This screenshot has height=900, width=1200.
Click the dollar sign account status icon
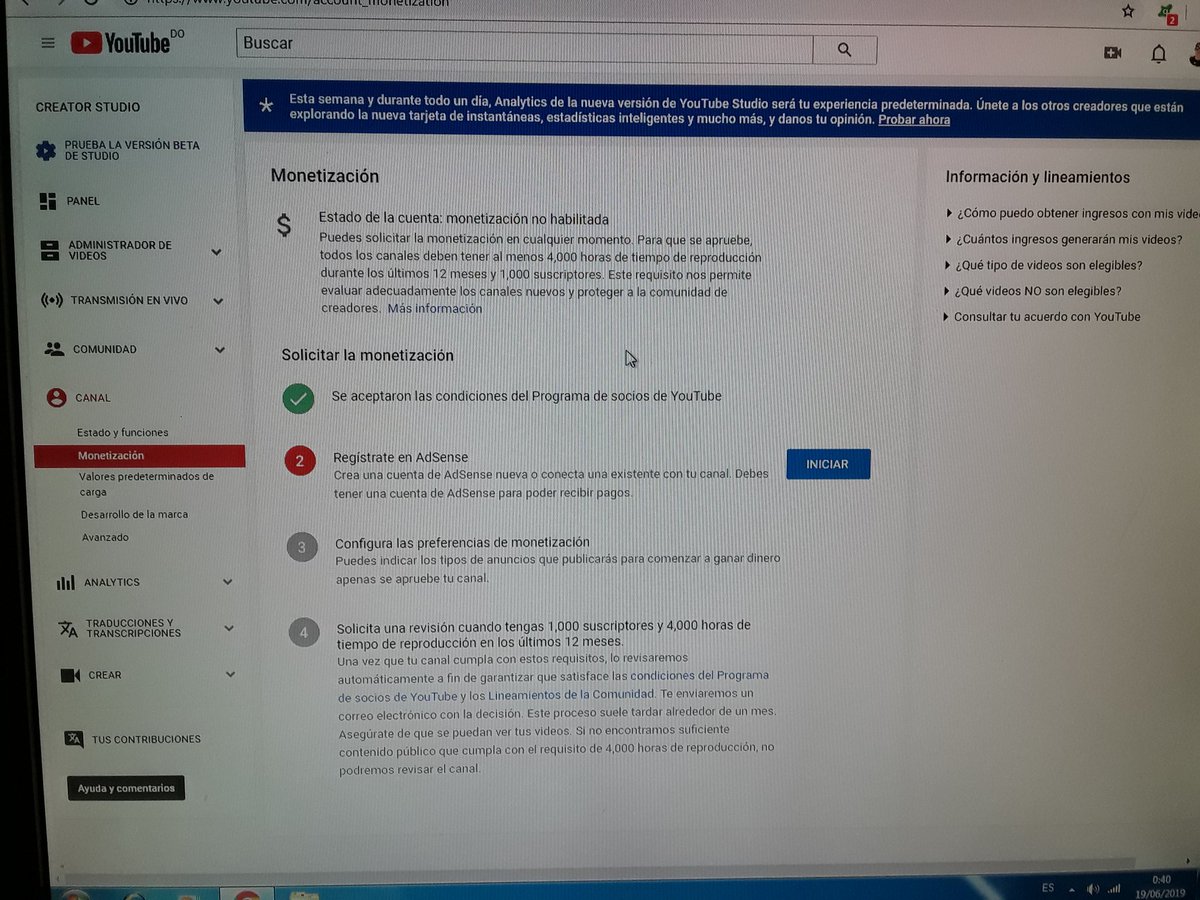284,225
